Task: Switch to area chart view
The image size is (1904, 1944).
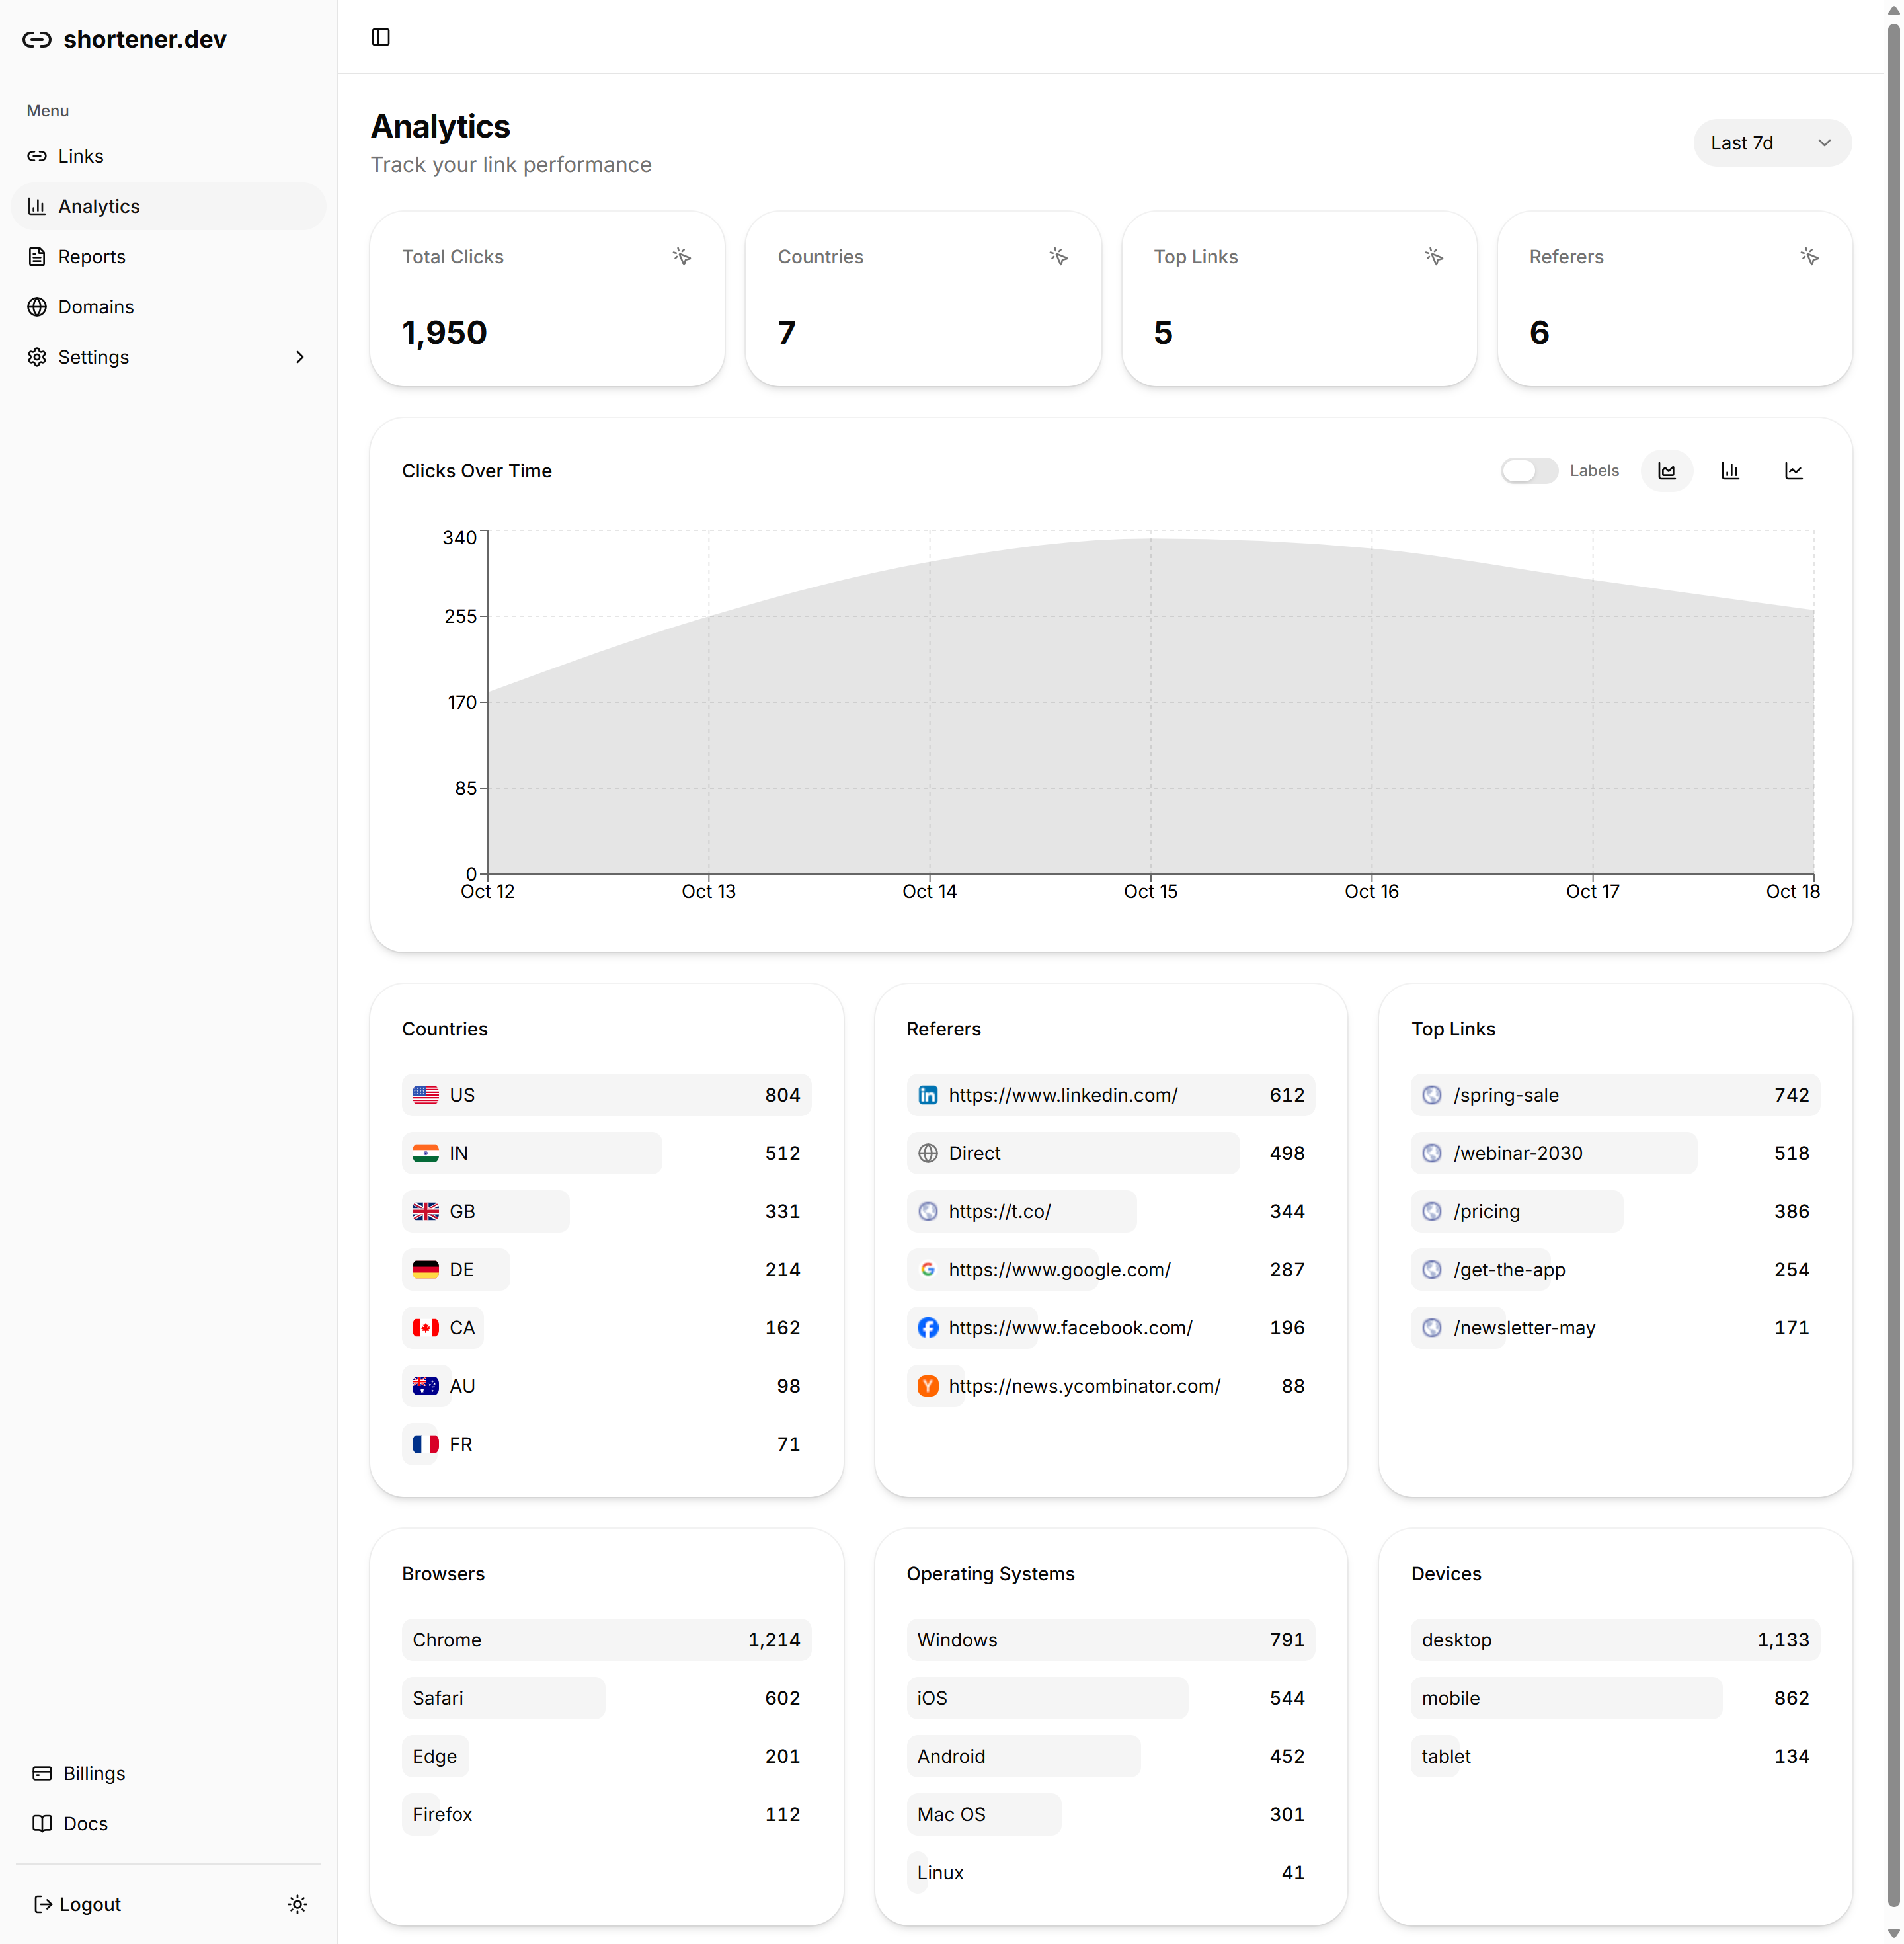Action: [x=1666, y=471]
